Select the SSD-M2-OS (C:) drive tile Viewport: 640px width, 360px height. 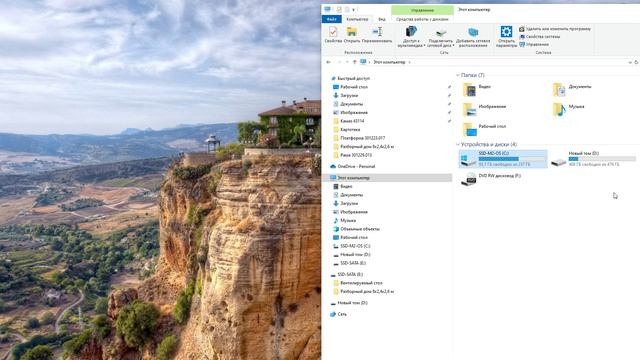503,159
